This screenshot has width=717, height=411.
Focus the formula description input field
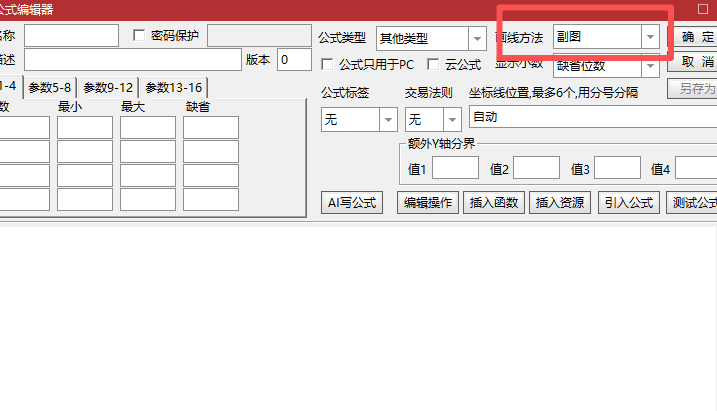133,59
